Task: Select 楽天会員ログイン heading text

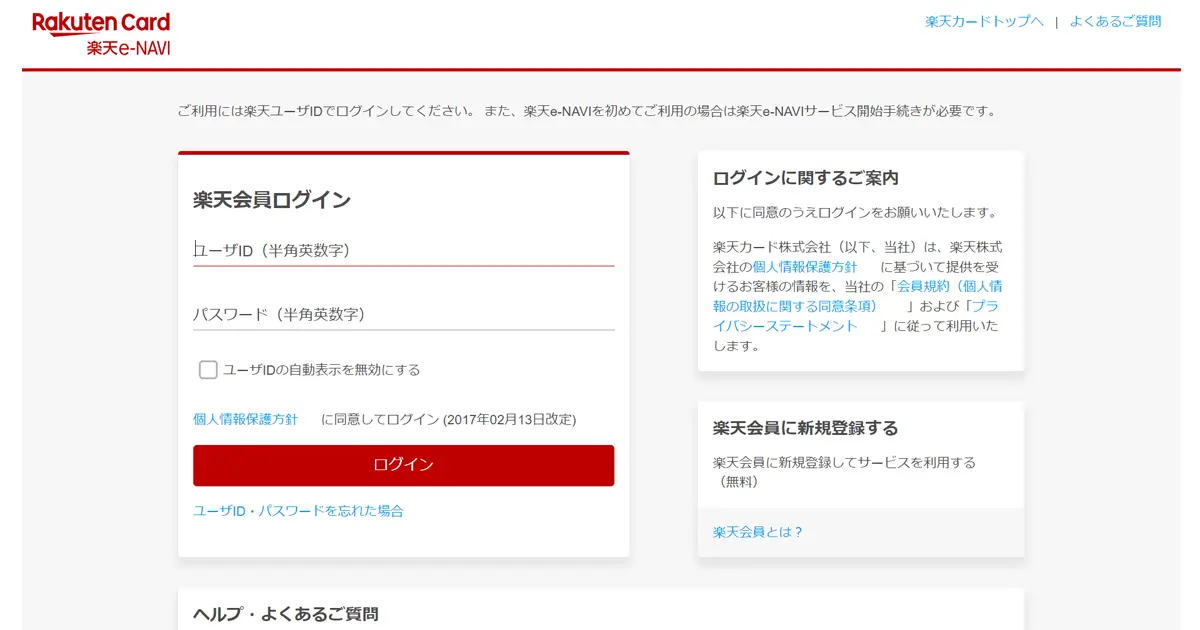Action: [x=272, y=200]
